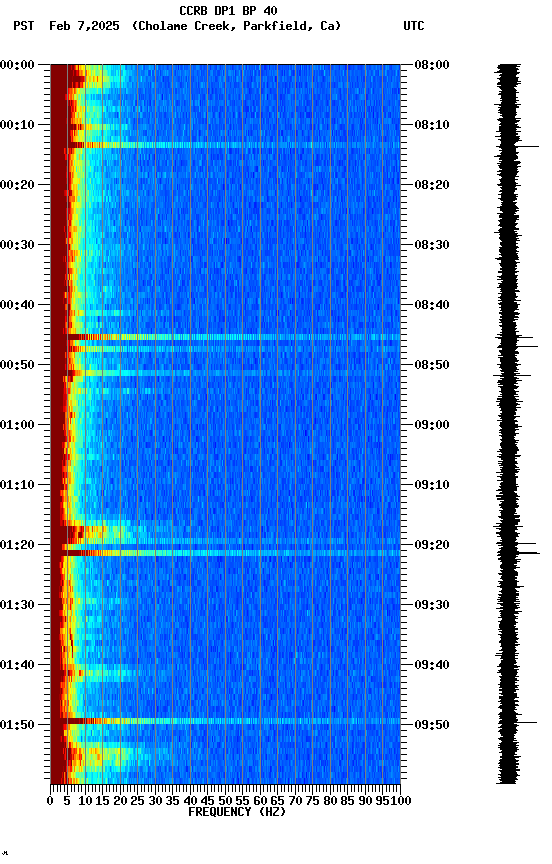Click the UTC time label "08:20"
Viewport: 552px width, 864px height.
(x=432, y=185)
